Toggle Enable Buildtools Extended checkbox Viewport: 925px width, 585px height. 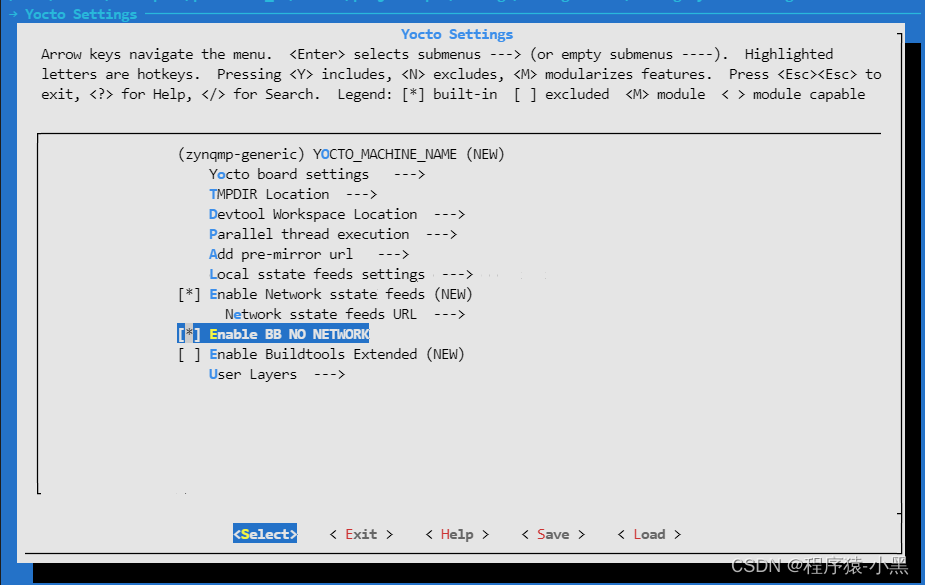[x=189, y=354]
